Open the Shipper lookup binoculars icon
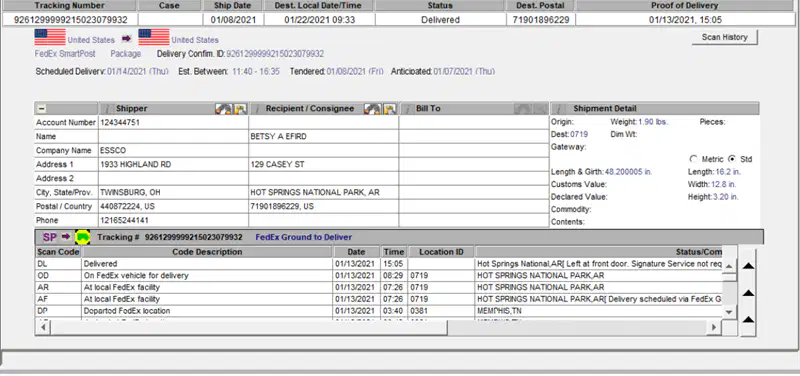 pyautogui.click(x=223, y=109)
